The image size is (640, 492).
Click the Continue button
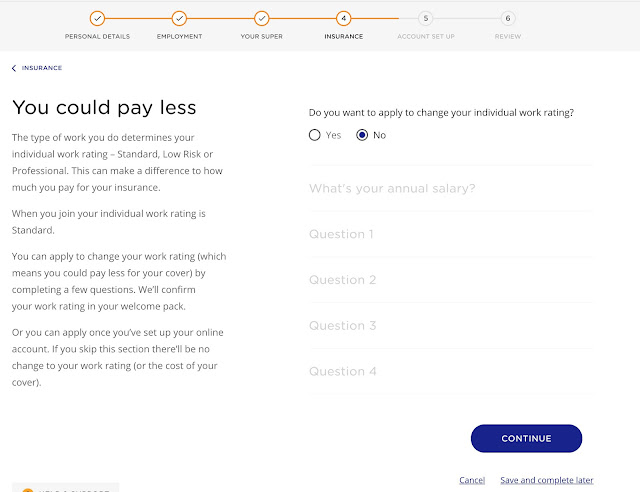pyautogui.click(x=526, y=438)
